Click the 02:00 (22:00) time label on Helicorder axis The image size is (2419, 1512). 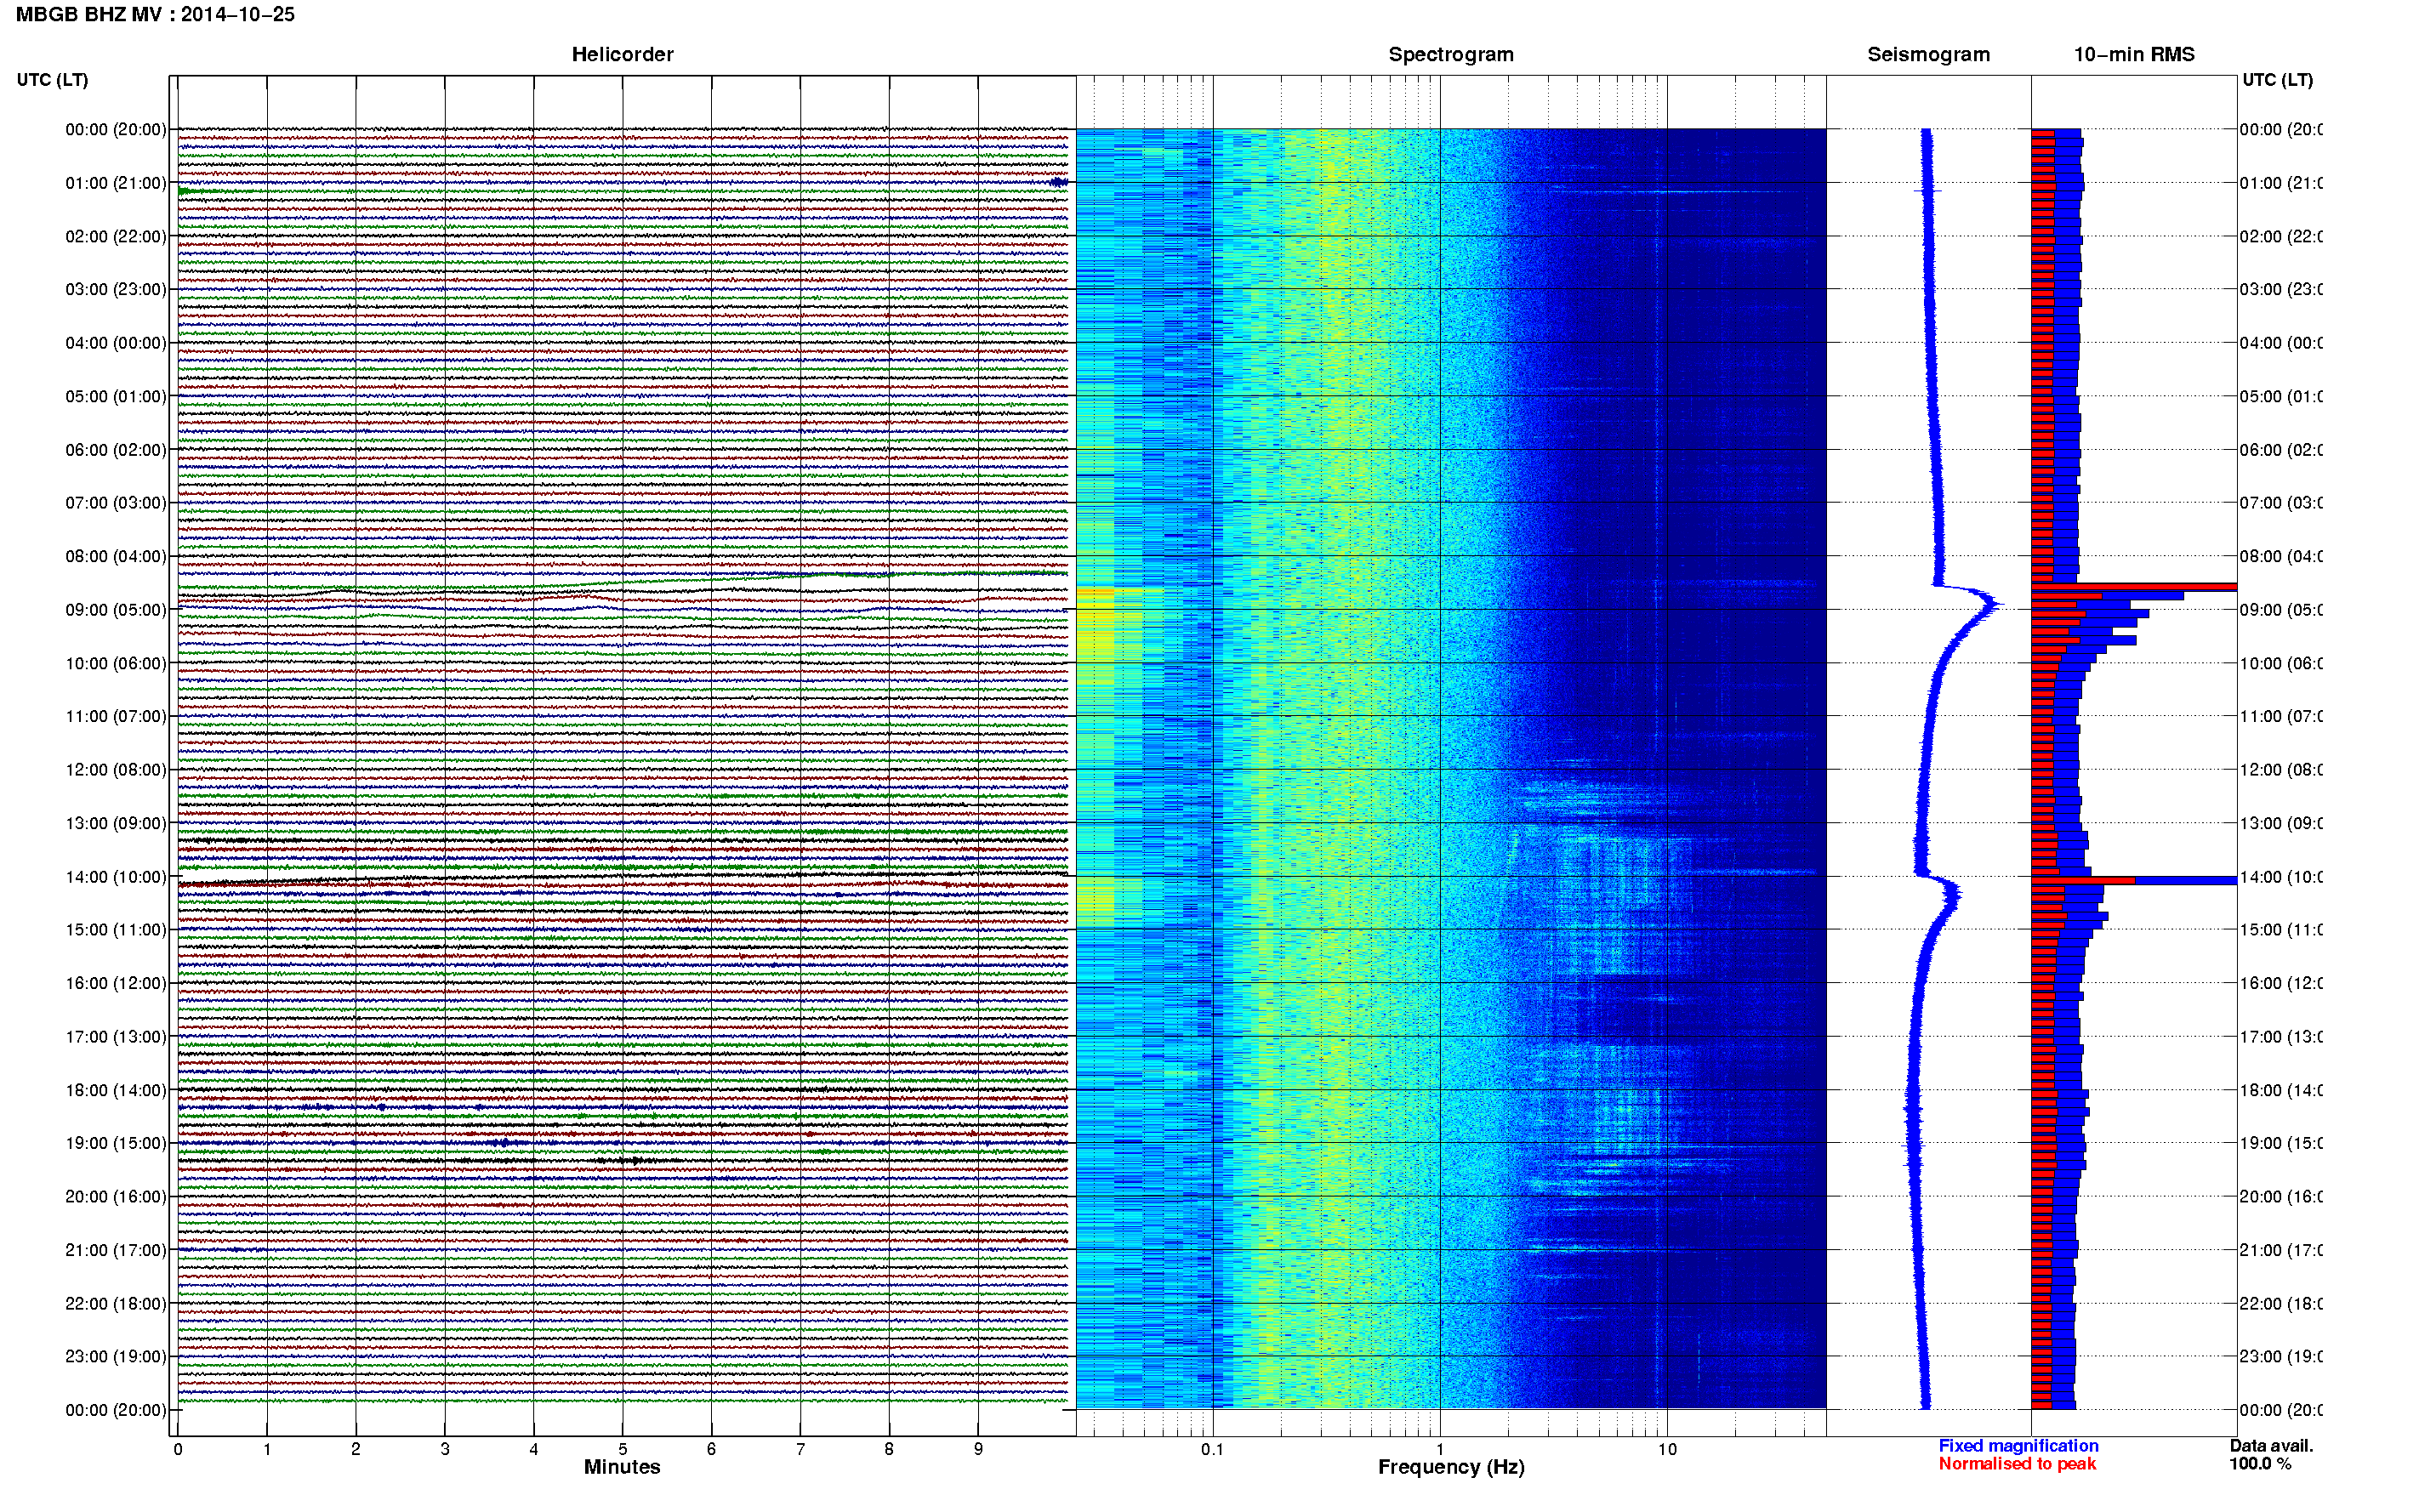coord(116,236)
